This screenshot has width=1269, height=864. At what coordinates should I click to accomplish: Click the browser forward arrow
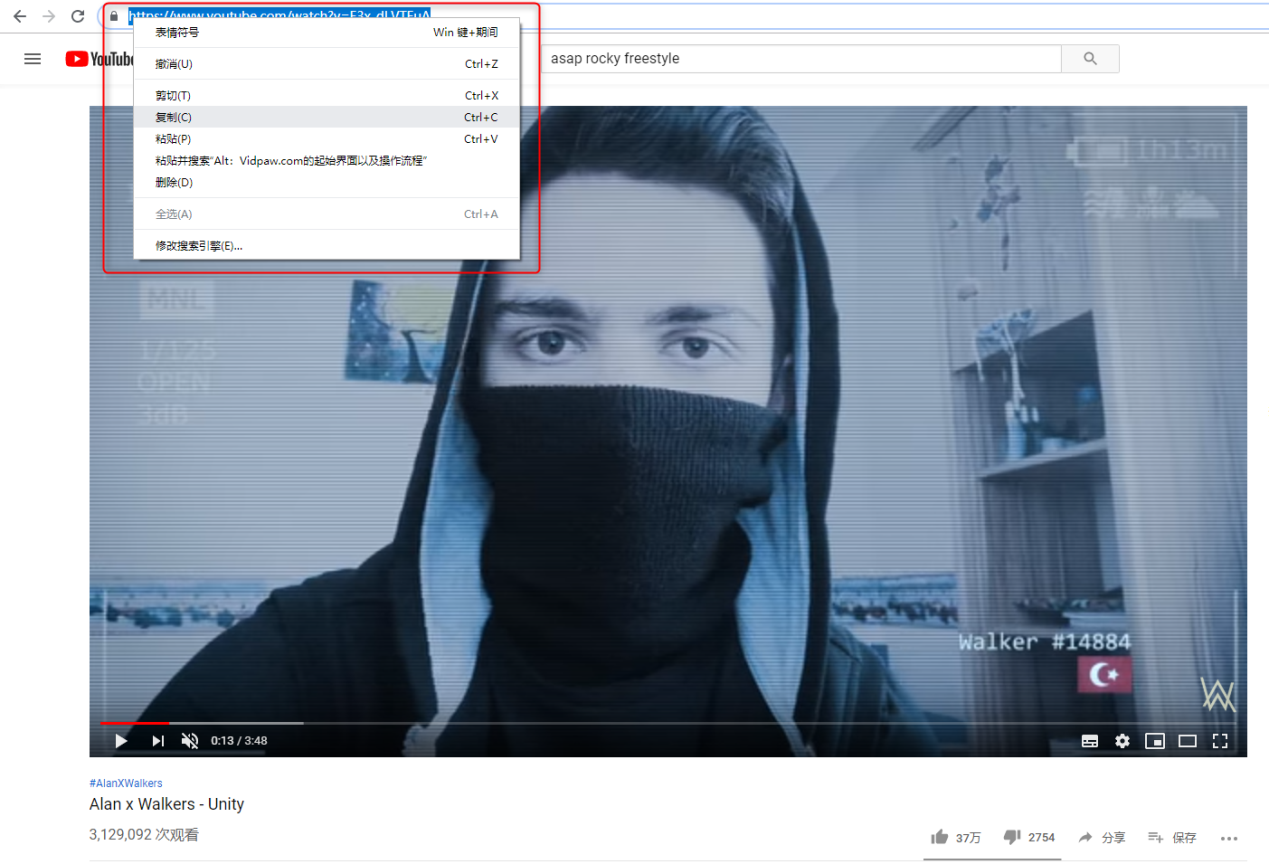pyautogui.click(x=48, y=16)
